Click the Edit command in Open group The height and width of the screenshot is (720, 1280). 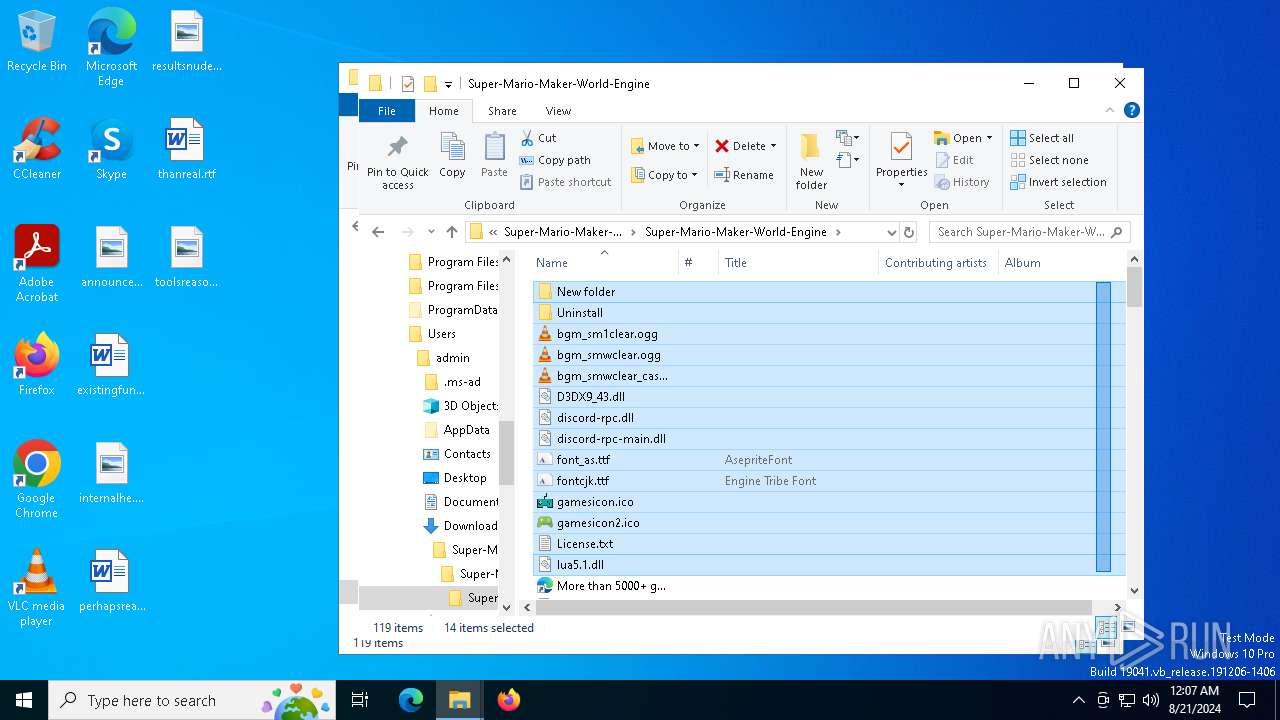point(954,160)
